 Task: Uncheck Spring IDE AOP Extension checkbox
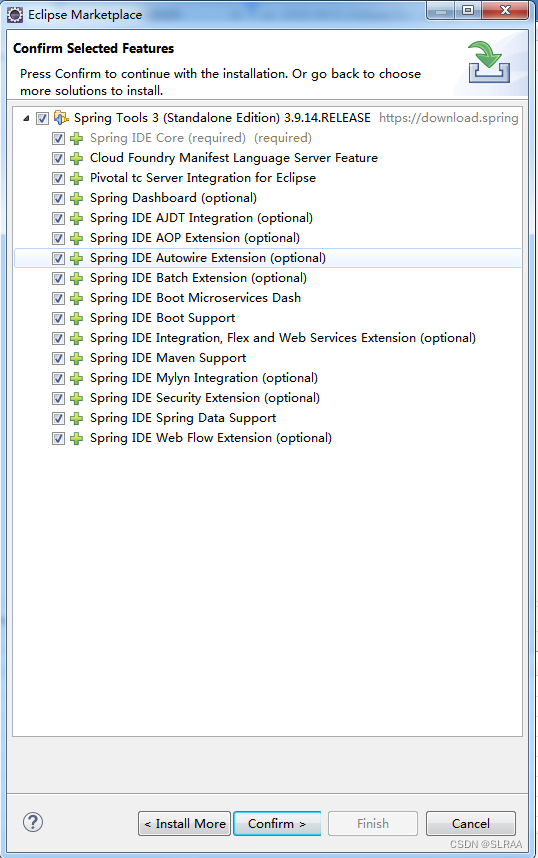click(x=59, y=238)
